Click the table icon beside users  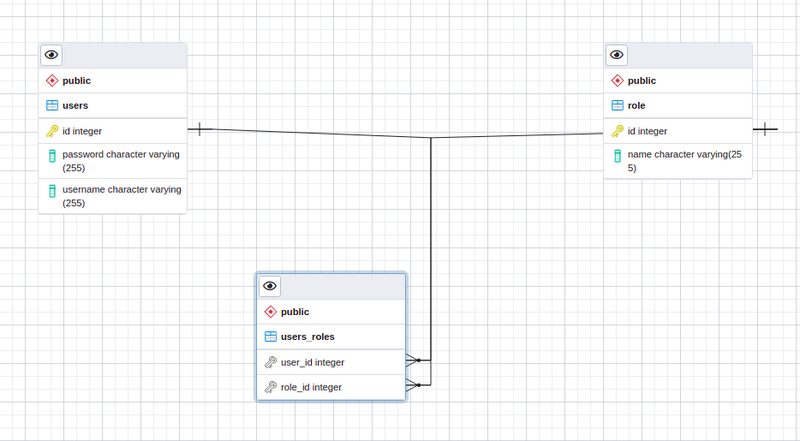click(52, 105)
